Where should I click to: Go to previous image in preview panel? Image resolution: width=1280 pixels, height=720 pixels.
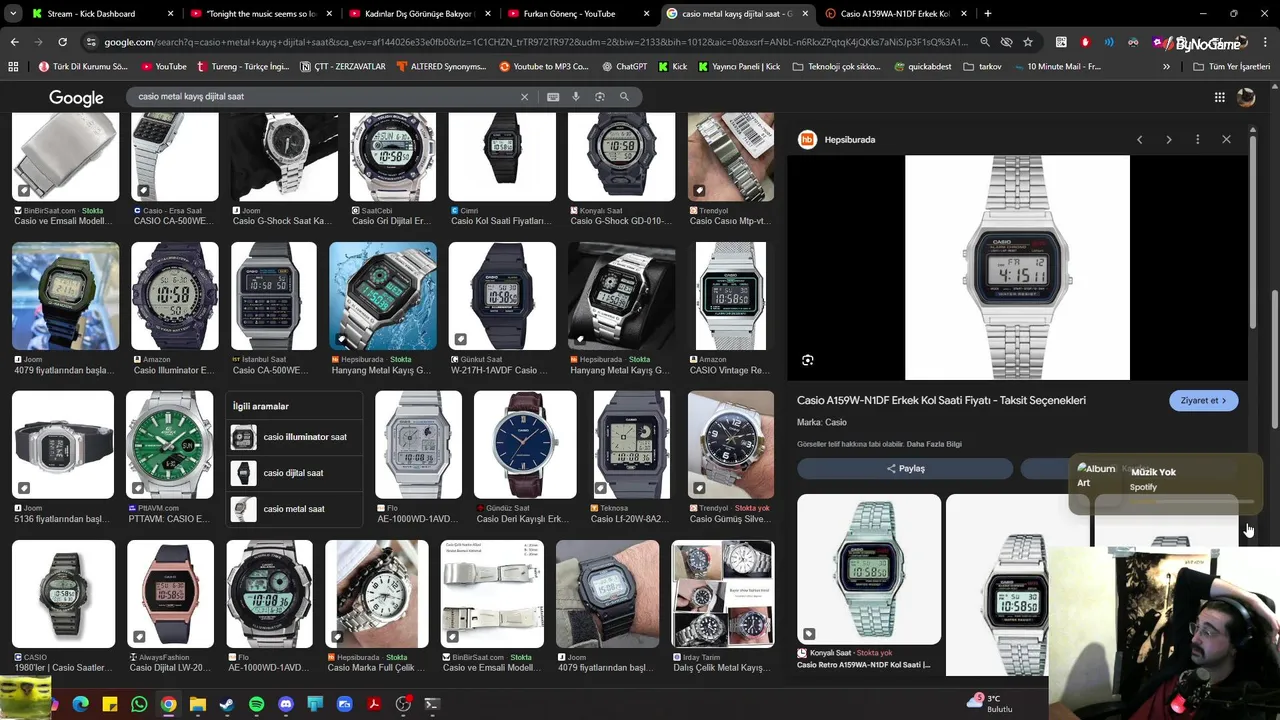[x=1139, y=140]
